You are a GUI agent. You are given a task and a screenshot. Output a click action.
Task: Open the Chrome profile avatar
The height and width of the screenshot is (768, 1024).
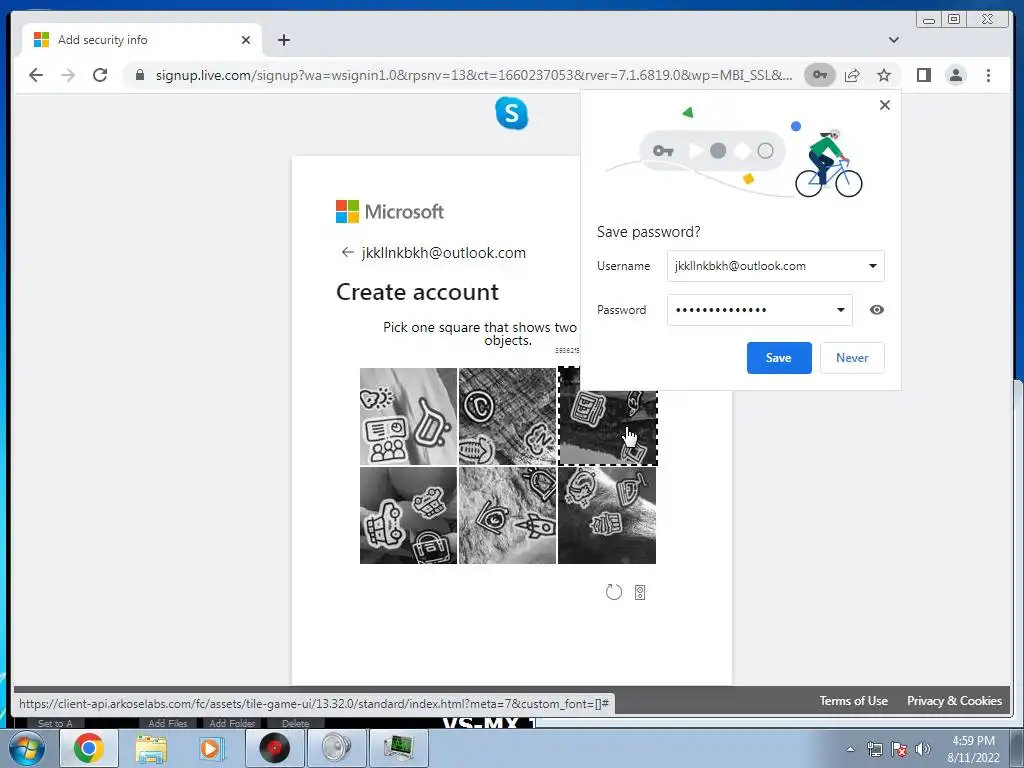(955, 75)
